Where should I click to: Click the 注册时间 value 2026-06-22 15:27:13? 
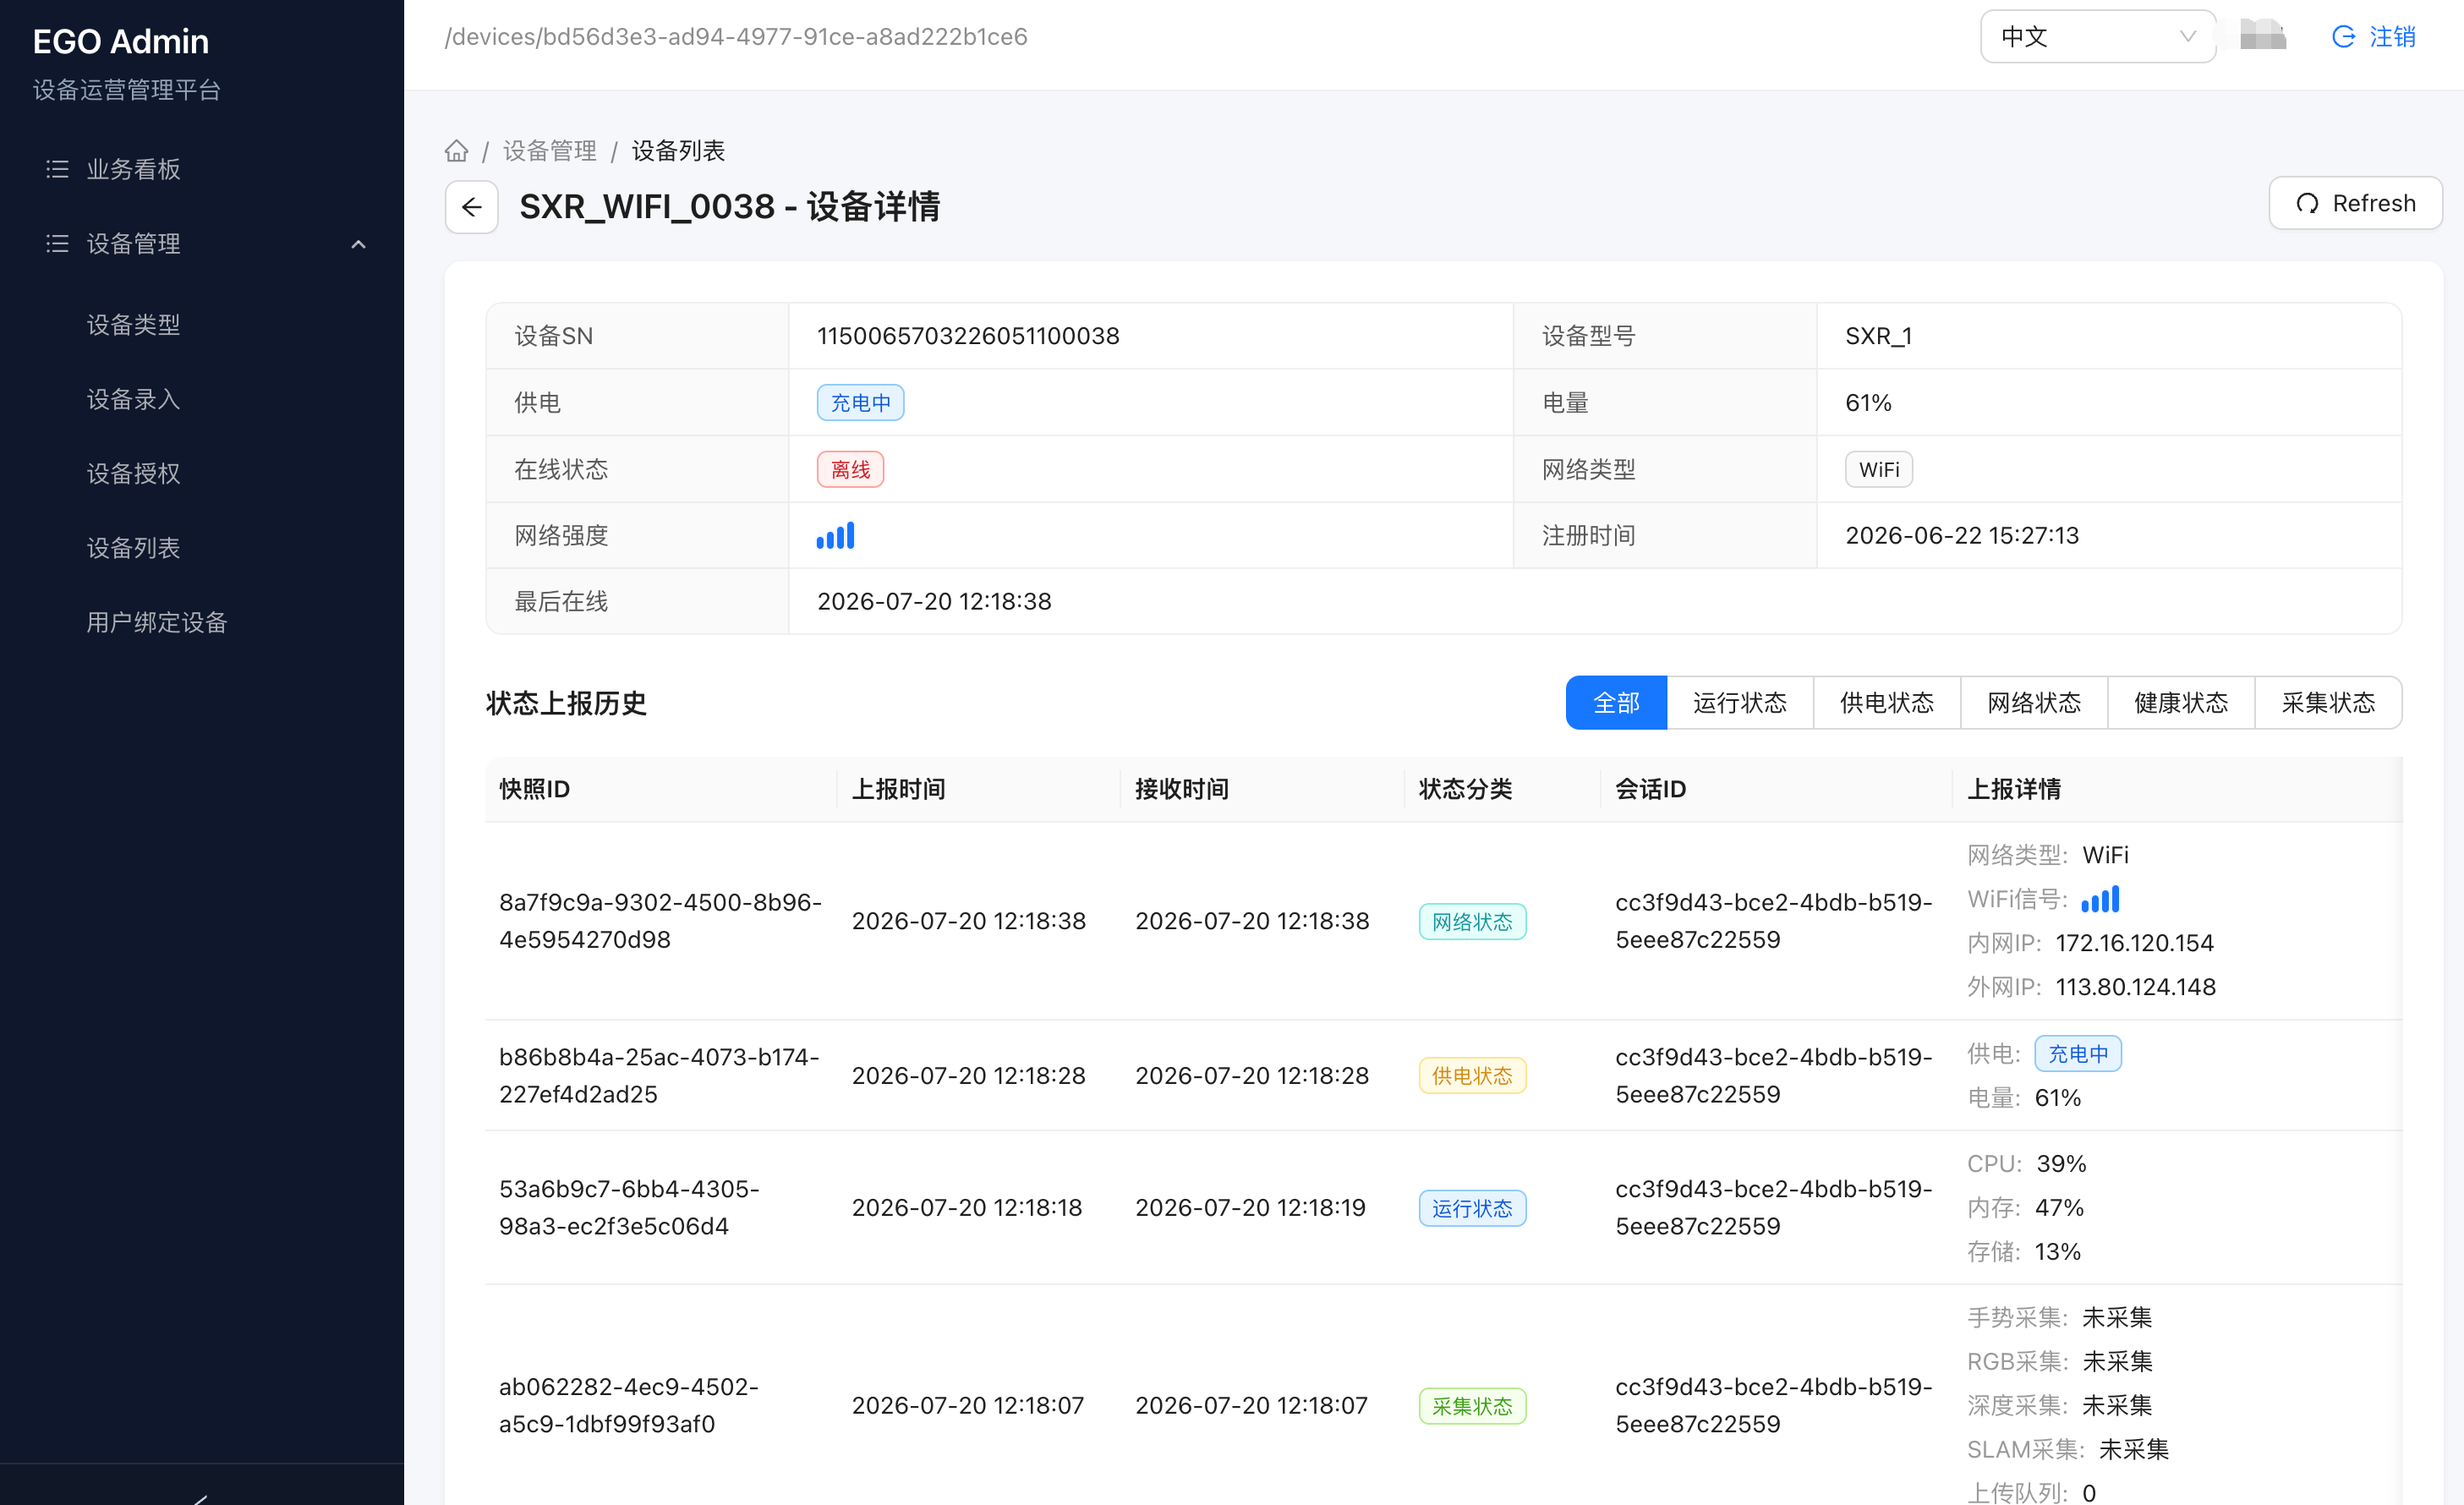click(1962, 535)
